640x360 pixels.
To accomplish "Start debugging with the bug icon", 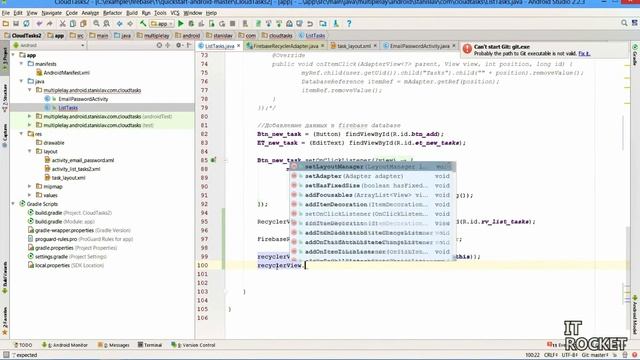I will [191, 24].
